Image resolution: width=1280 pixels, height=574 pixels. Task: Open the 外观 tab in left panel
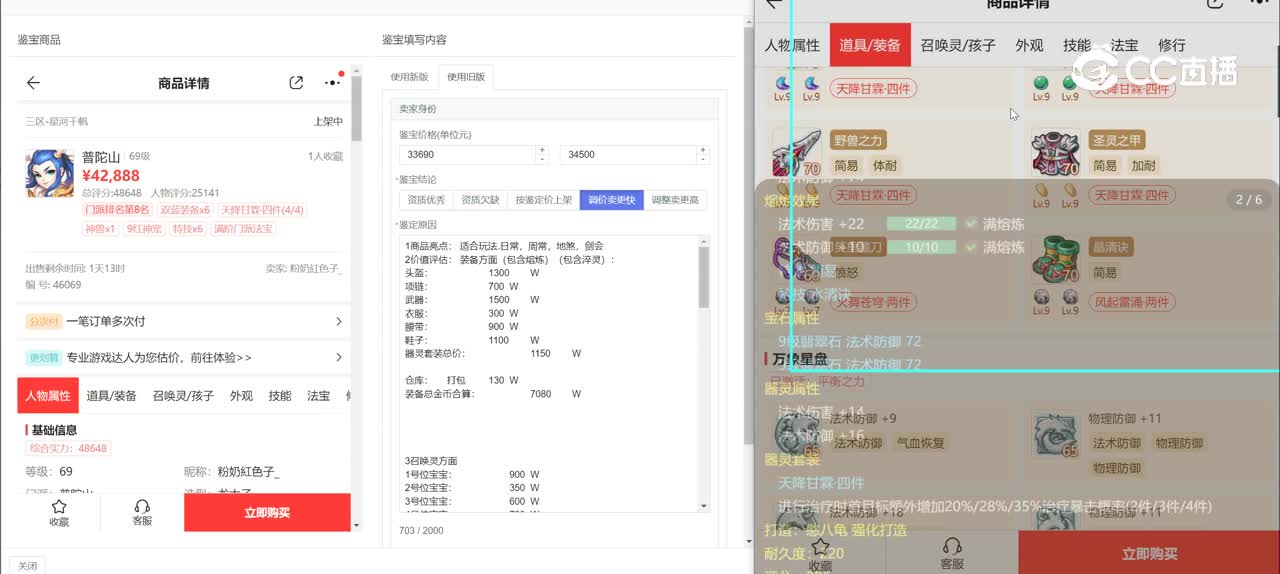pyautogui.click(x=241, y=396)
